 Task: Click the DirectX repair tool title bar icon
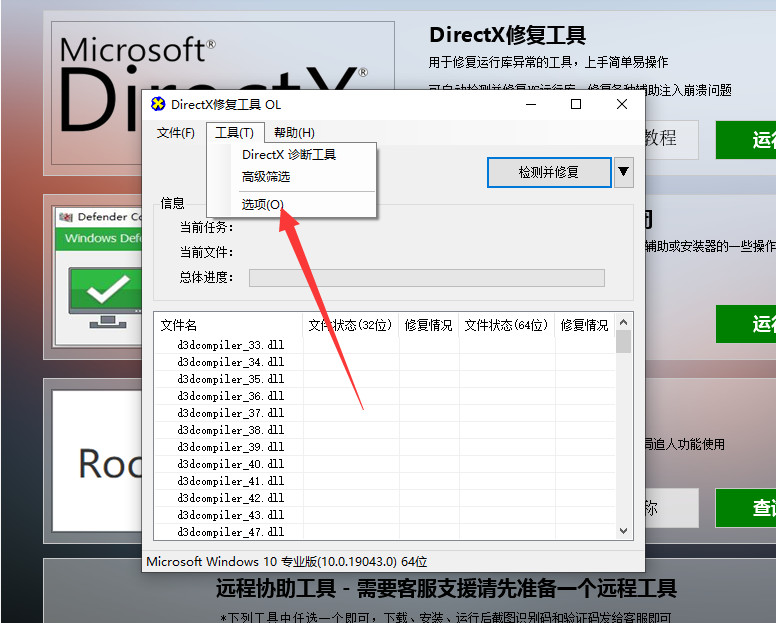click(x=157, y=104)
